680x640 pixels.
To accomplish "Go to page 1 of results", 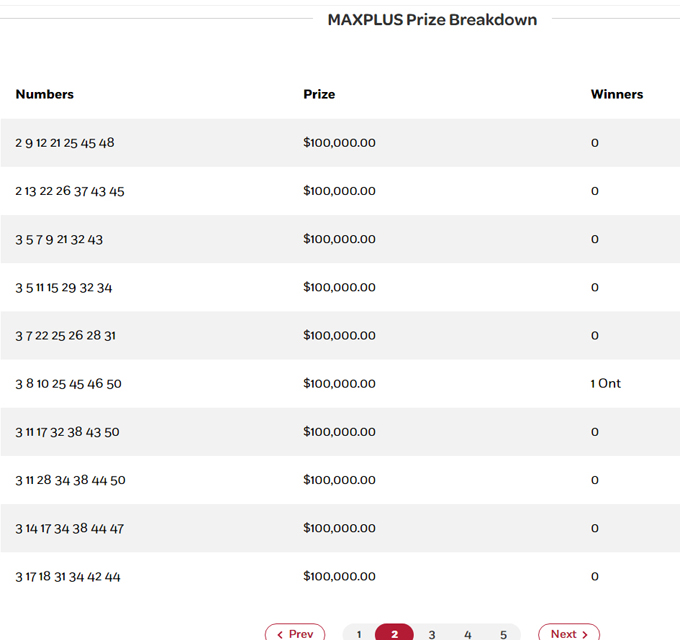I will coord(359,634).
